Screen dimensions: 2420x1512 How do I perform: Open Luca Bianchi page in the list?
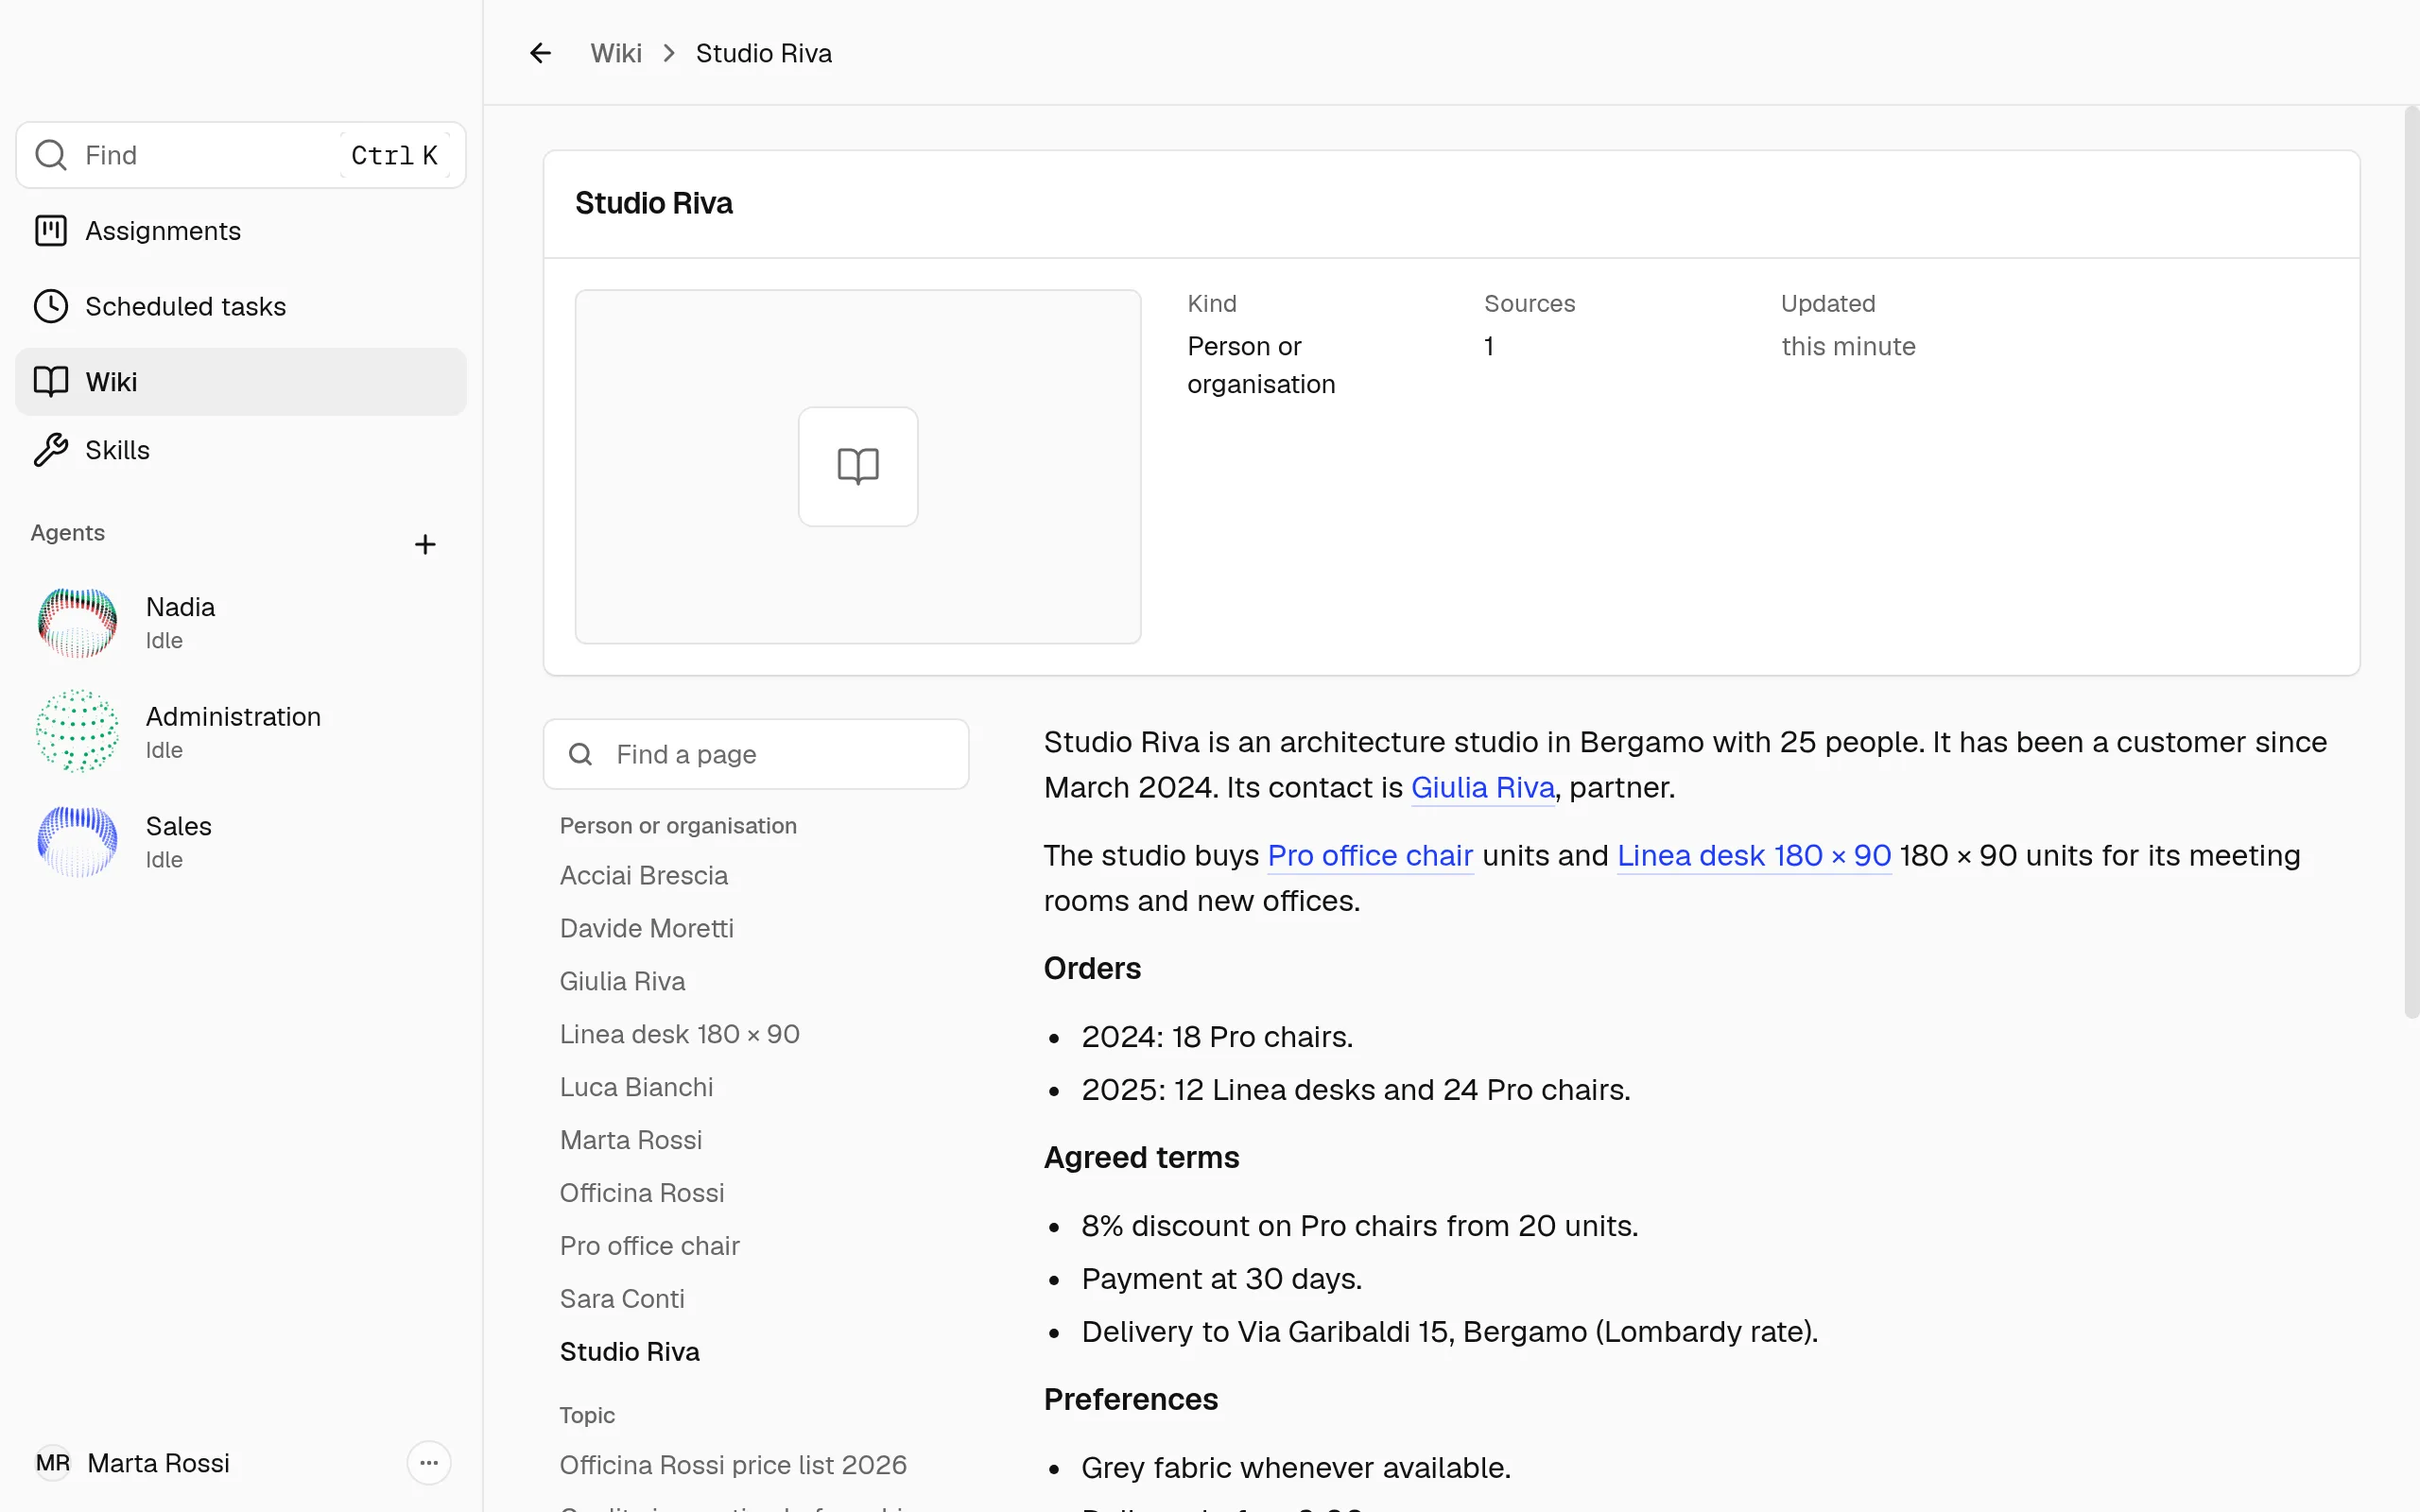coord(636,1087)
